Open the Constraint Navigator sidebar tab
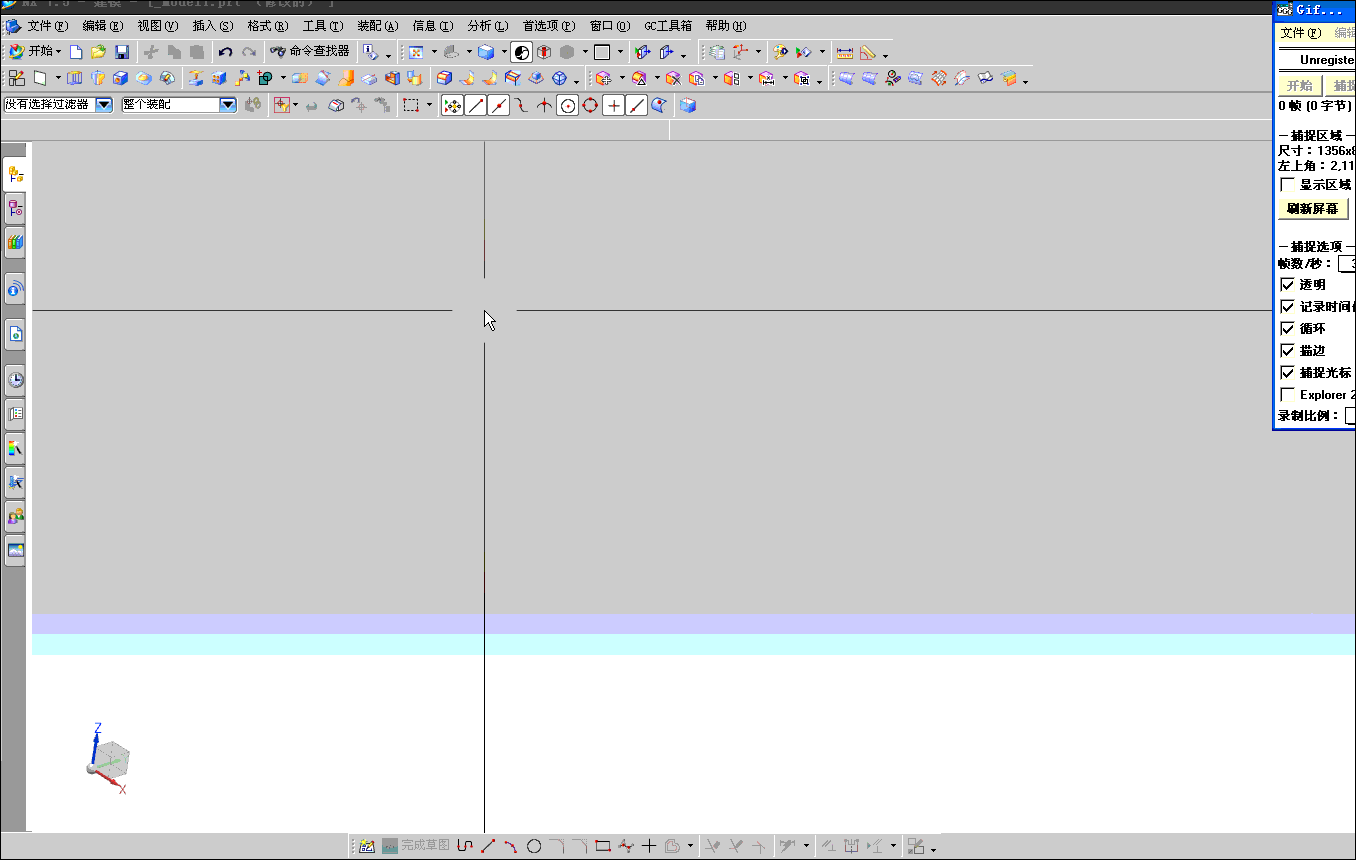 (x=15, y=208)
